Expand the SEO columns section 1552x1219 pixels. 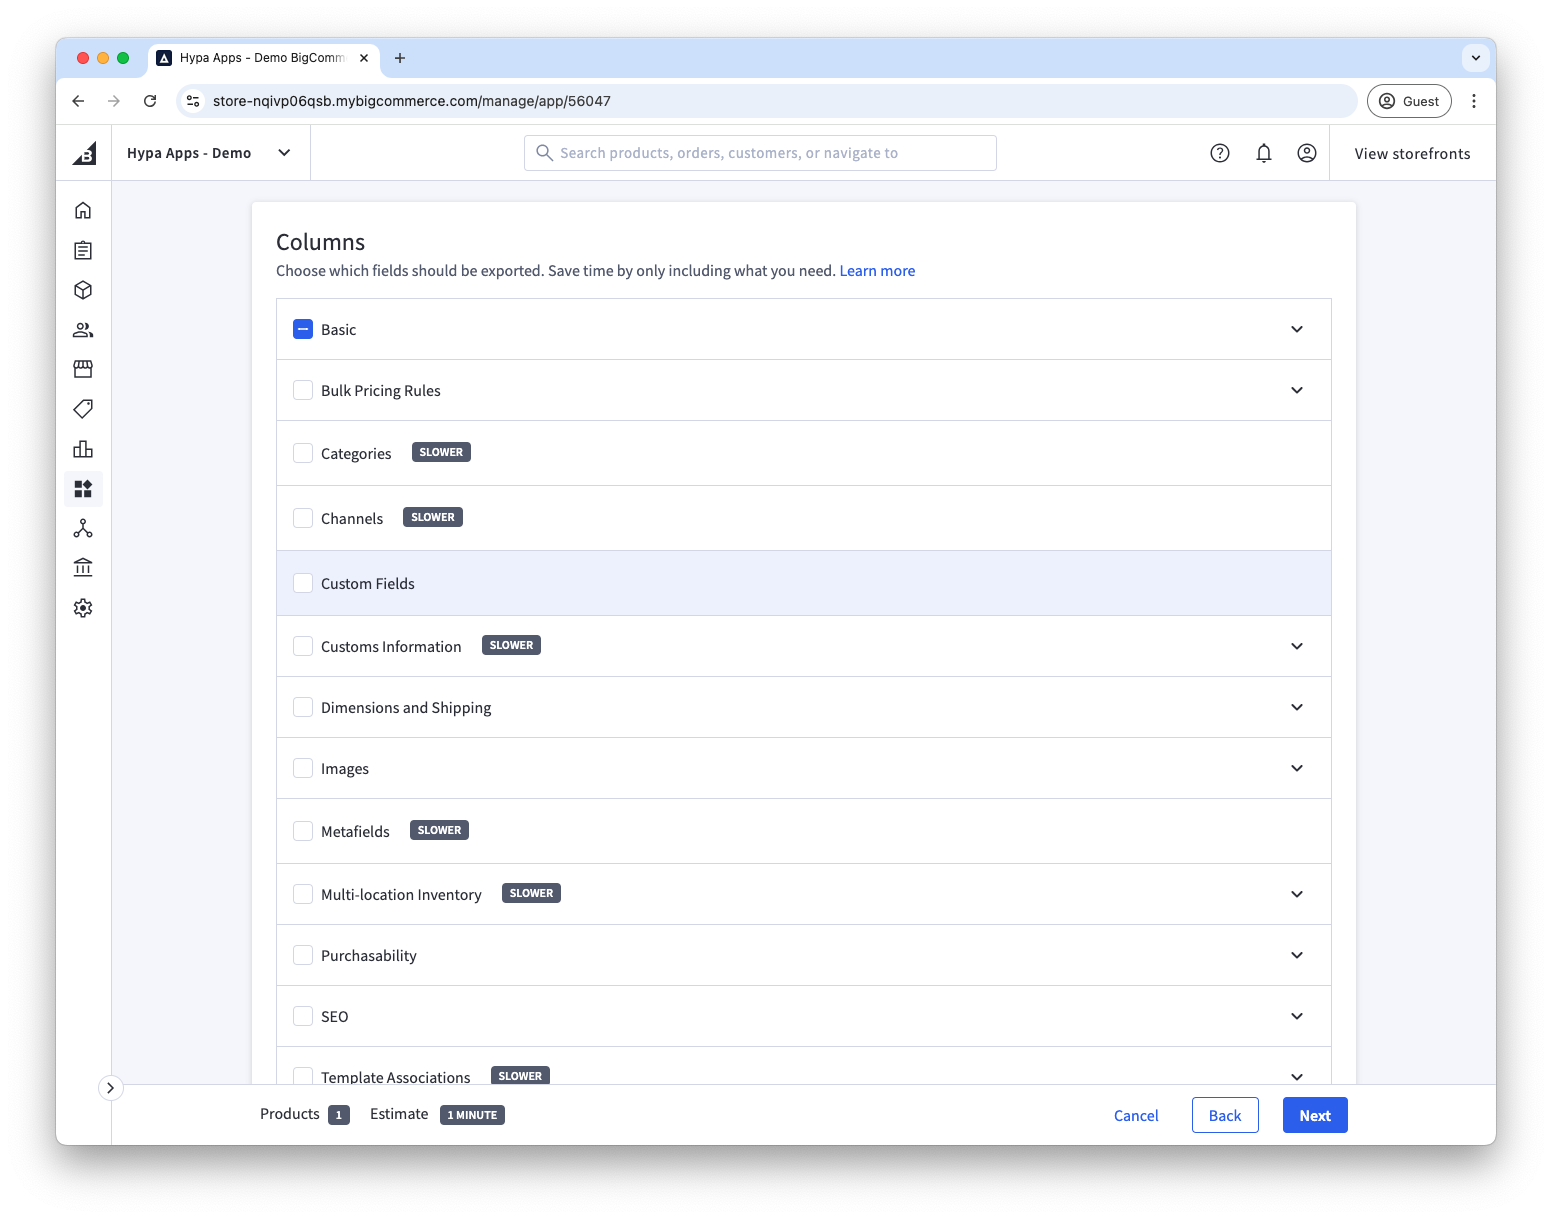tap(1297, 1016)
